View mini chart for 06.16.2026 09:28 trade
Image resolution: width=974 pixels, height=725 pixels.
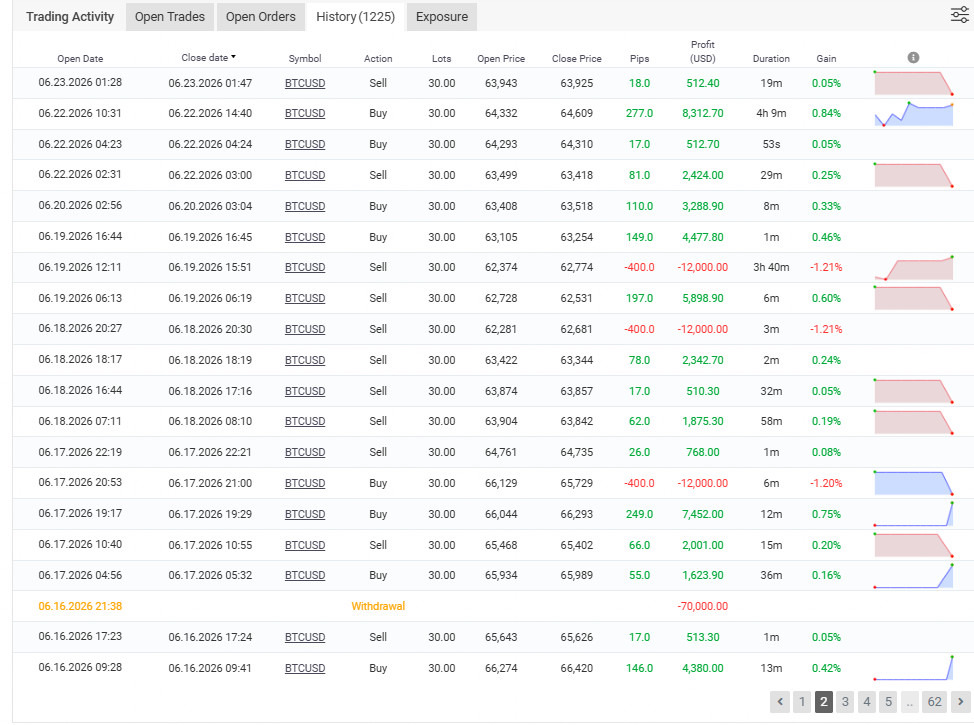[913, 668]
